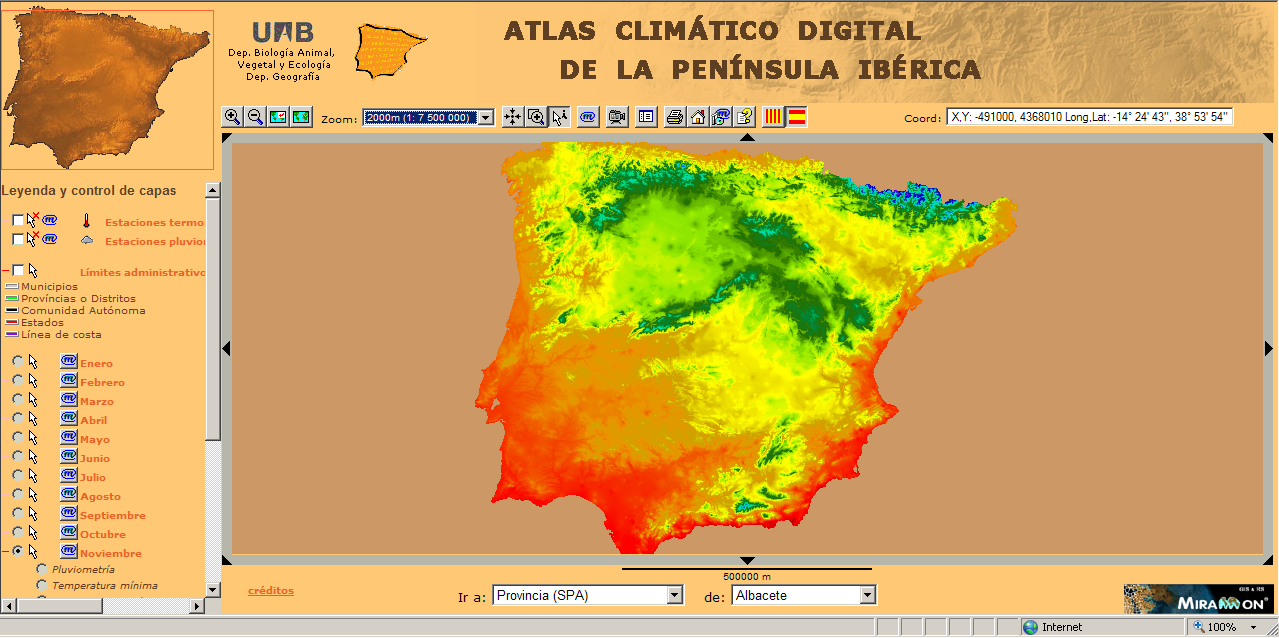Open the créditos link
The width and height of the screenshot is (1279, 638).
coord(271,590)
